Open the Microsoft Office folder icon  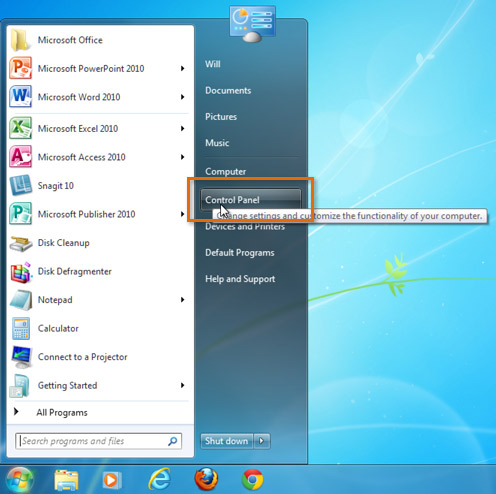pos(20,40)
